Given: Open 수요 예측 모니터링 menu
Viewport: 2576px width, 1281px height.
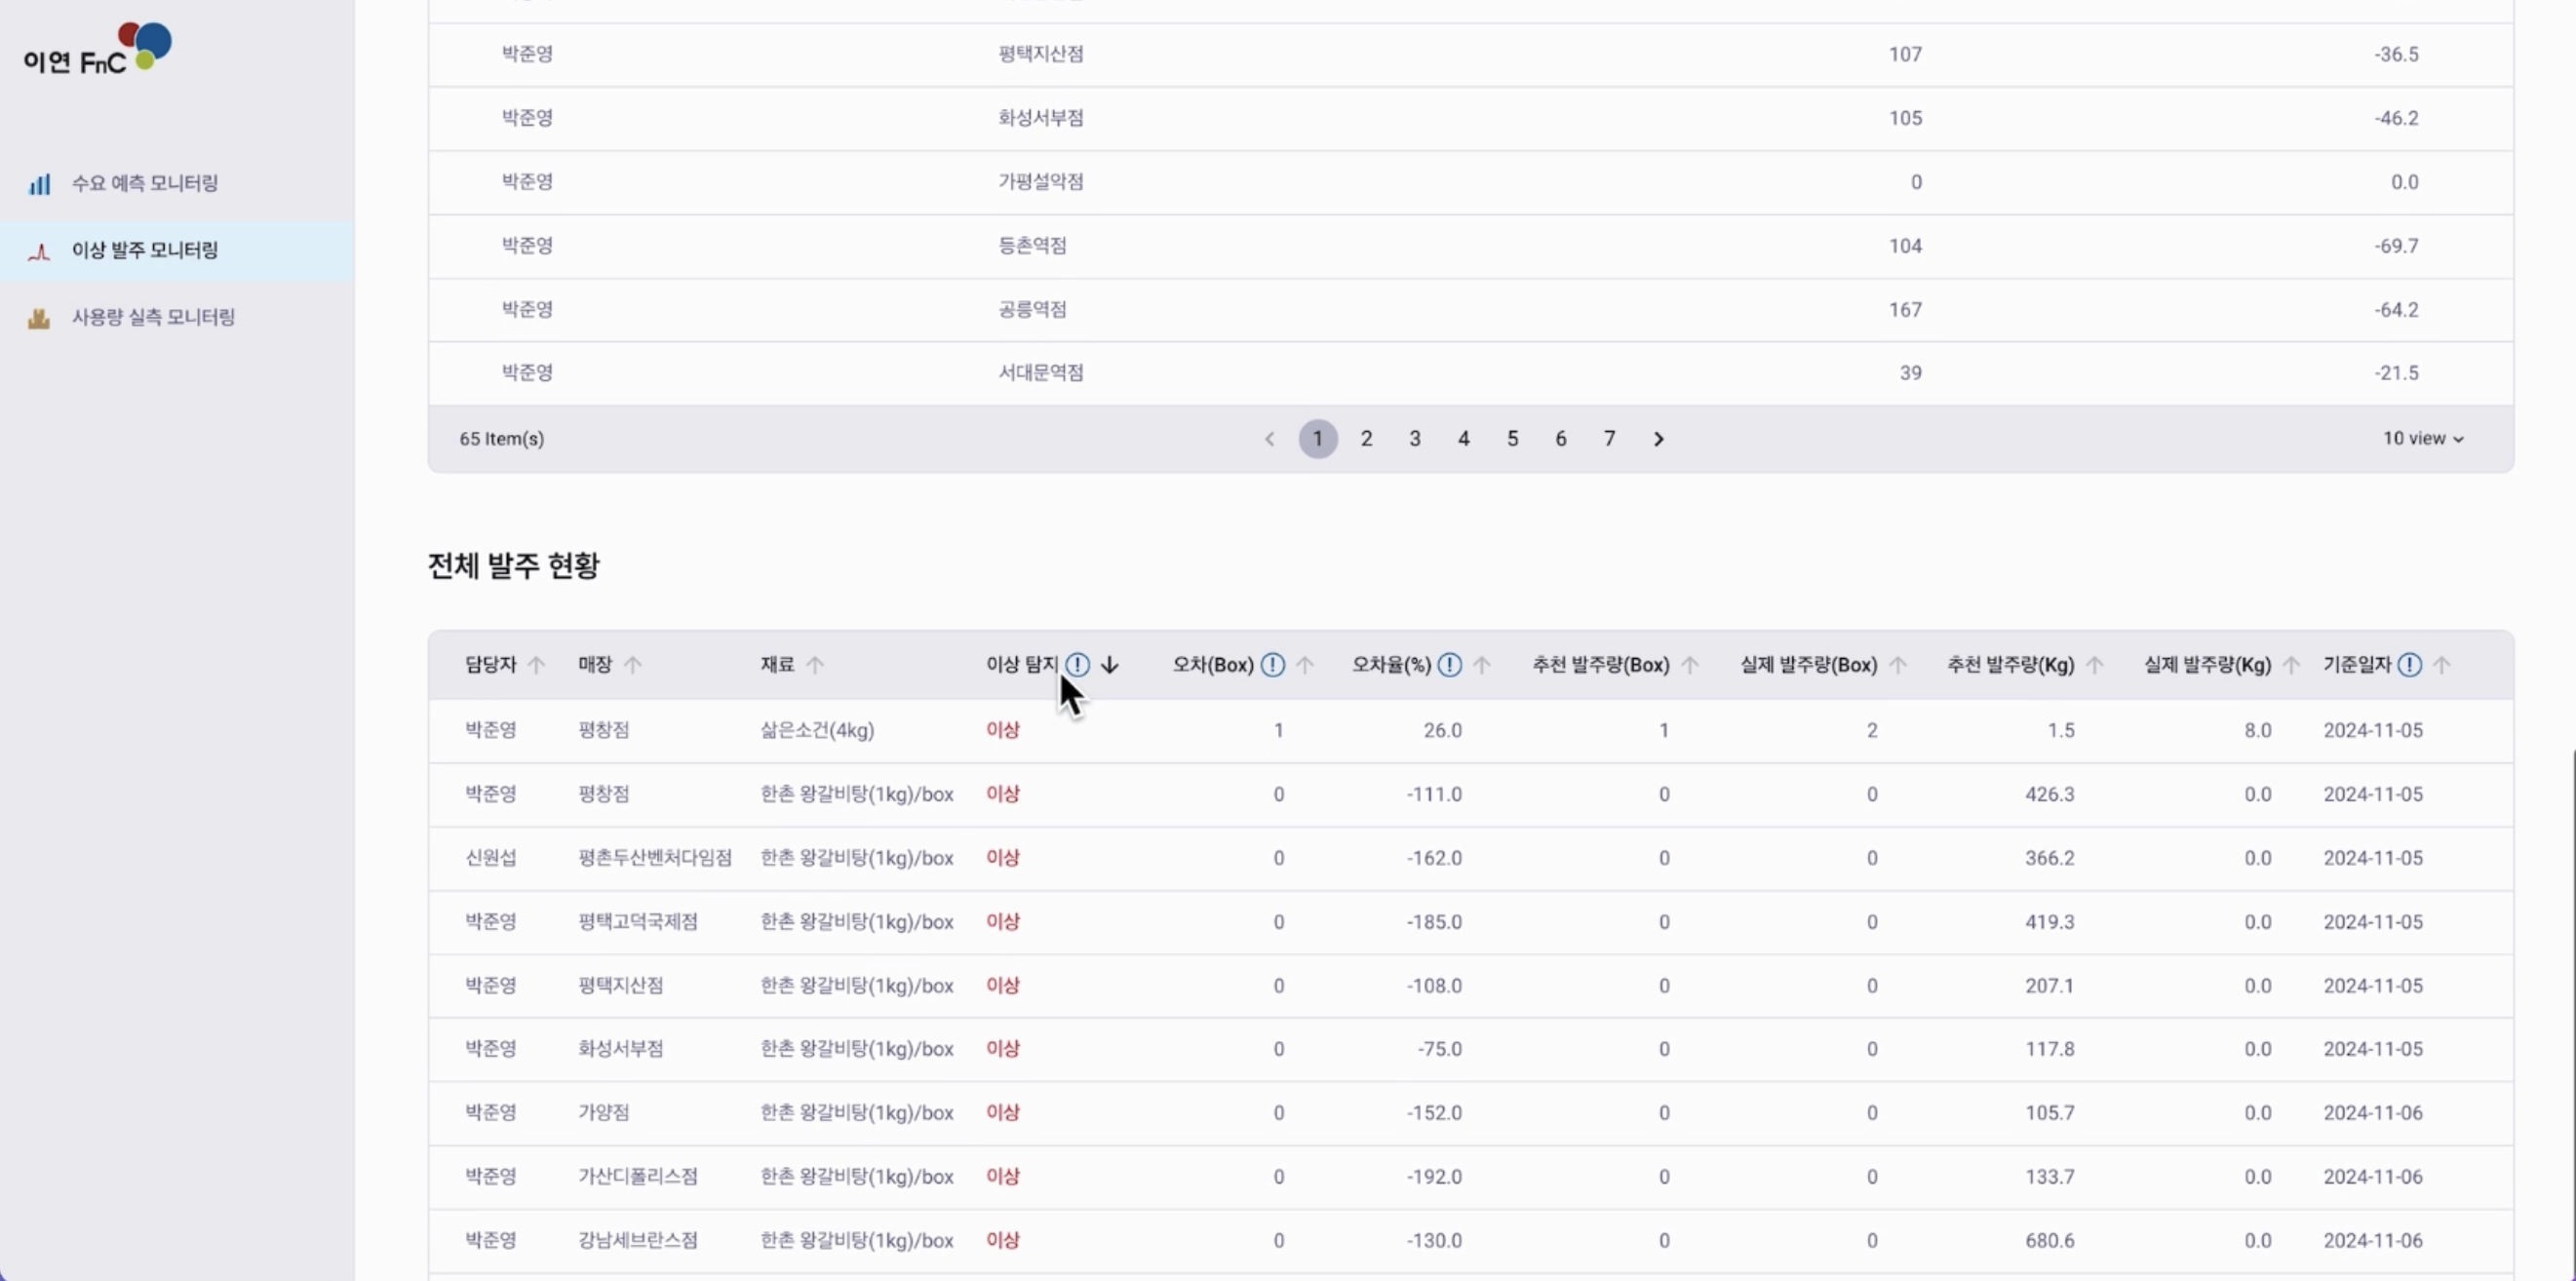Looking at the screenshot, I should (144, 183).
